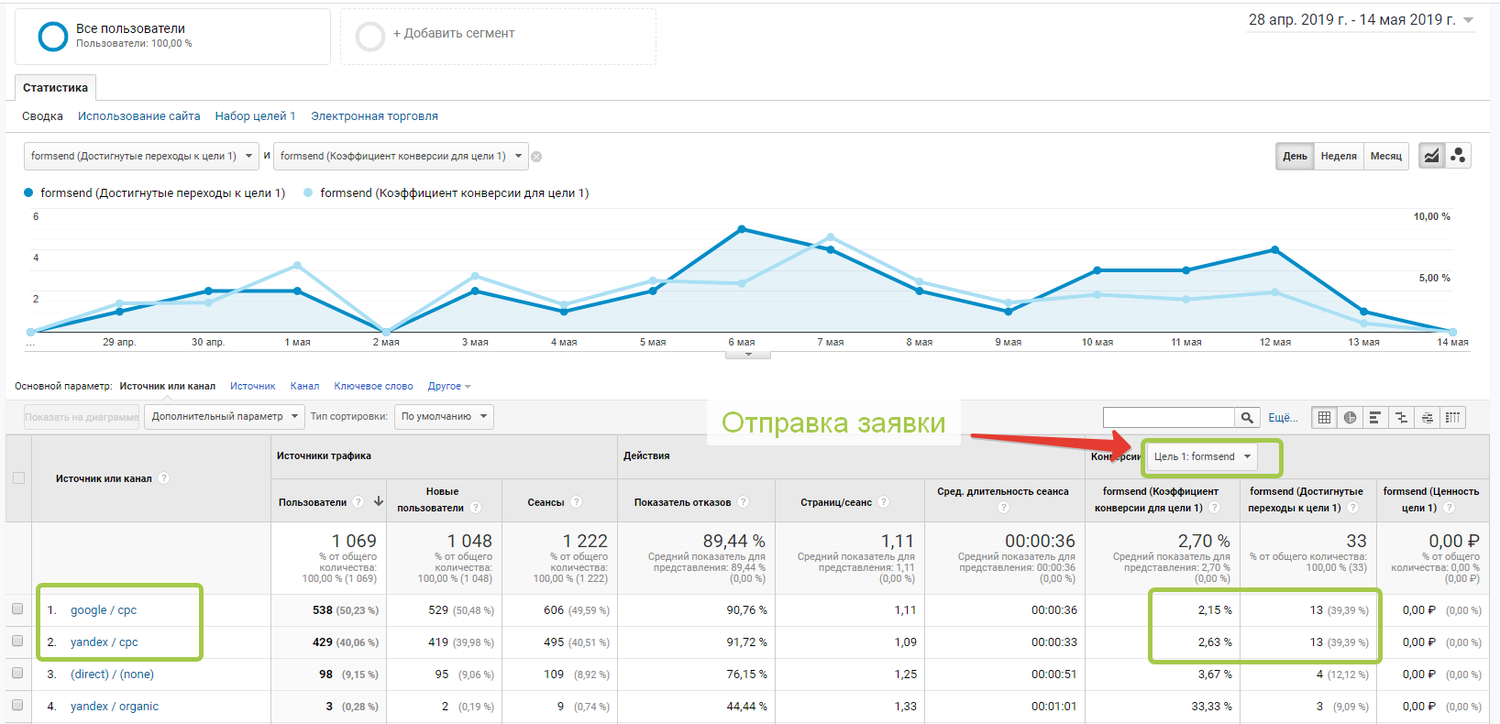This screenshot has height=724, width=1500.
Task: Open first metric dropdown Достигнутые переходы к цели 1
Action: (x=141, y=156)
